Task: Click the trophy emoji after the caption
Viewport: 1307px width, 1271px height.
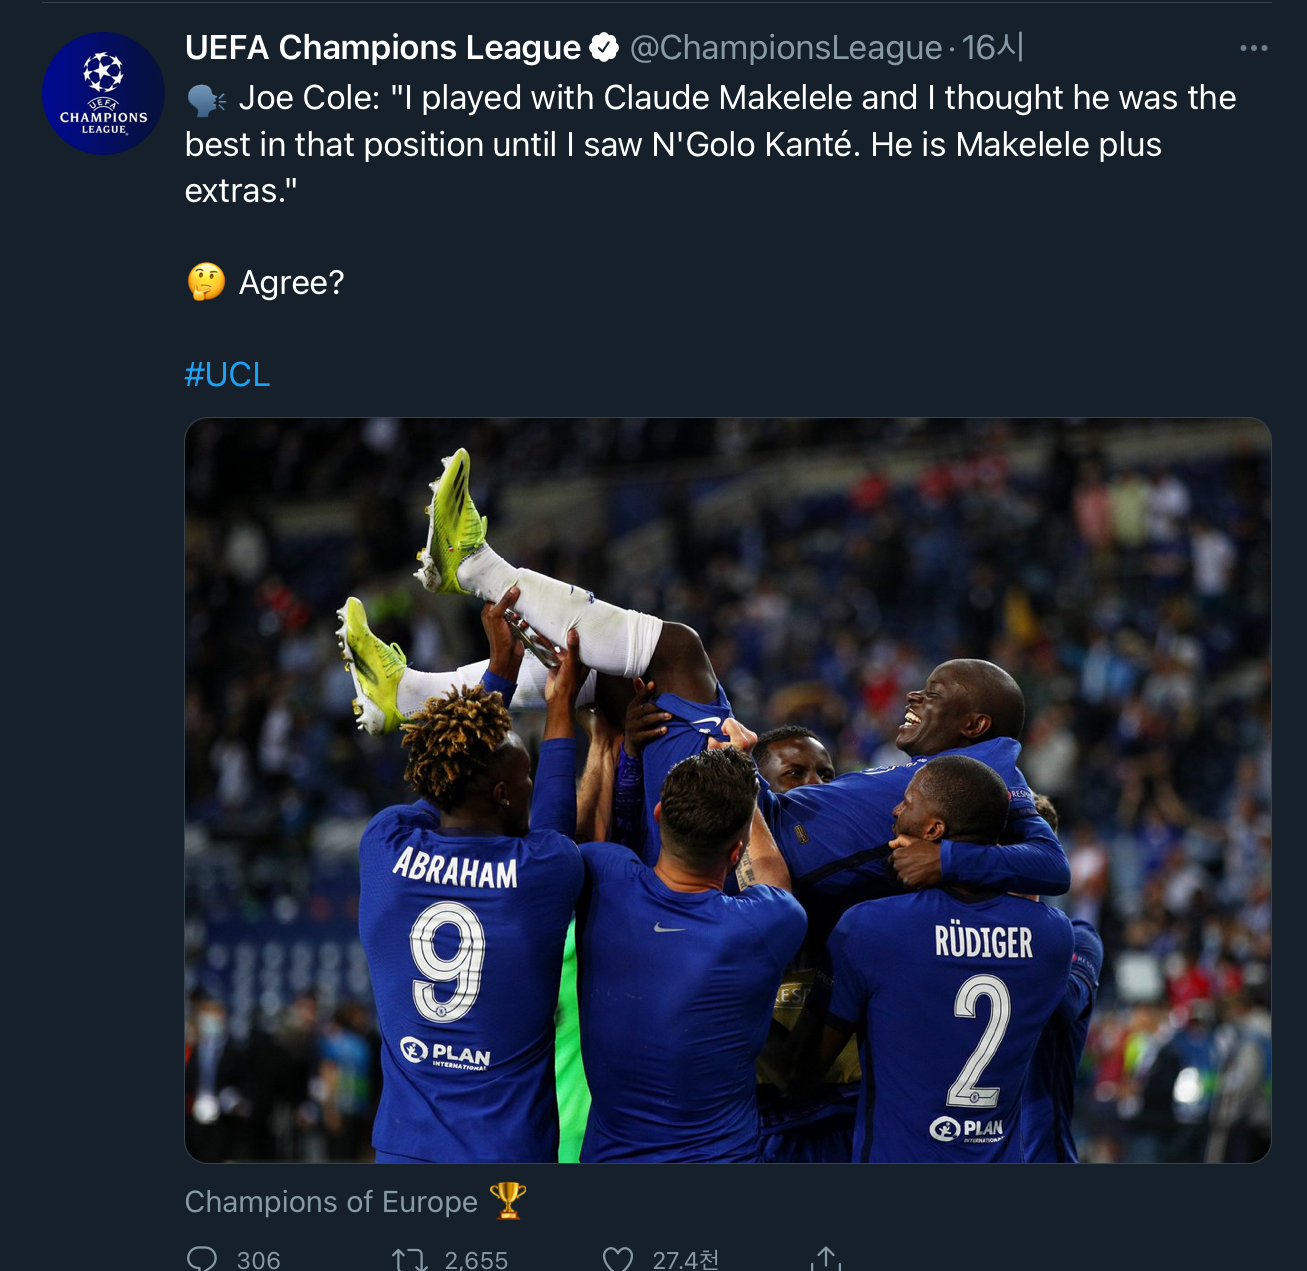Action: (x=508, y=1200)
